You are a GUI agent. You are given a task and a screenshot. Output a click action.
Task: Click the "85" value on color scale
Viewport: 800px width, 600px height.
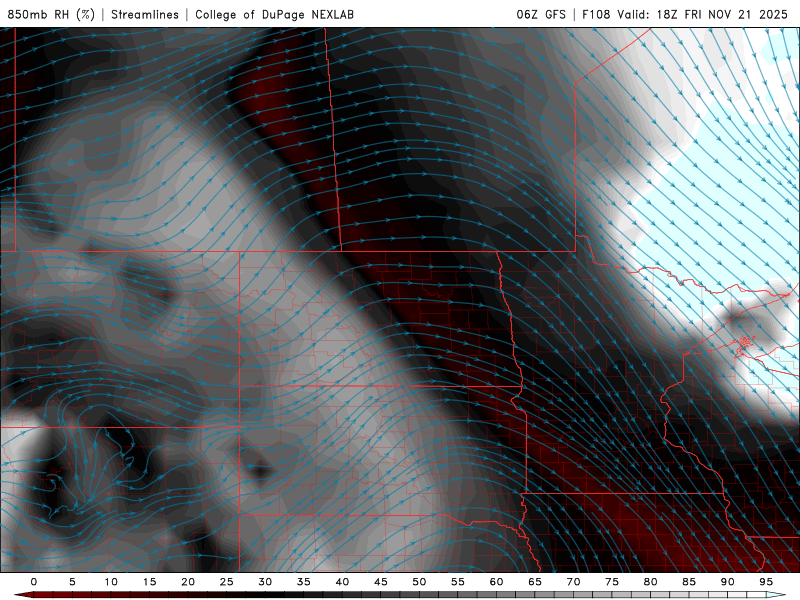coord(689,582)
